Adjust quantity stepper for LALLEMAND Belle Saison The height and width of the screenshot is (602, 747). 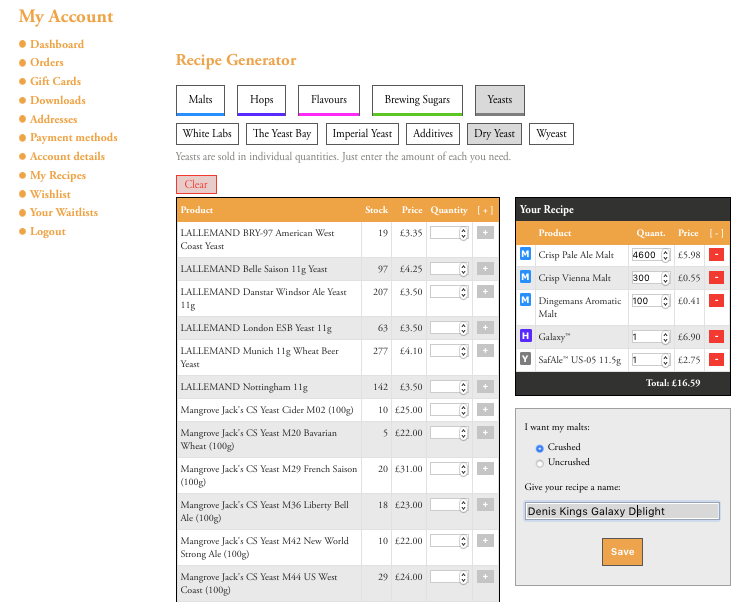464,270
